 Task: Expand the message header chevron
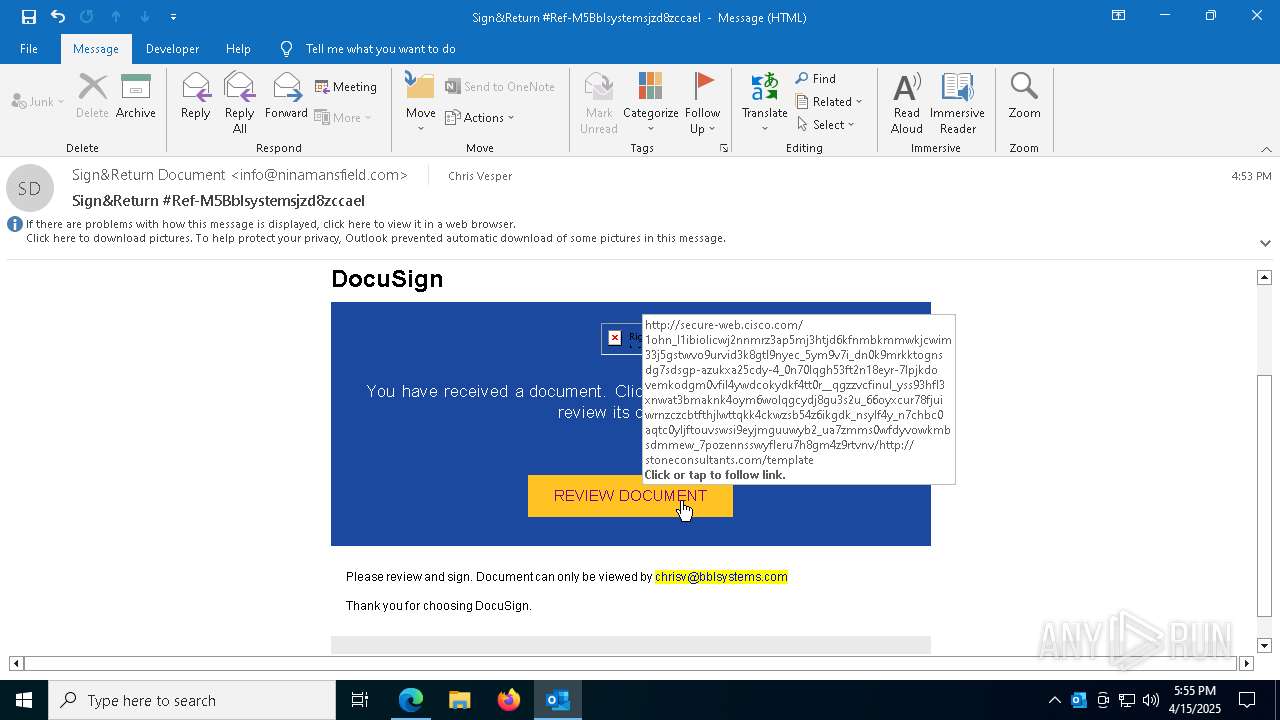(x=1265, y=243)
